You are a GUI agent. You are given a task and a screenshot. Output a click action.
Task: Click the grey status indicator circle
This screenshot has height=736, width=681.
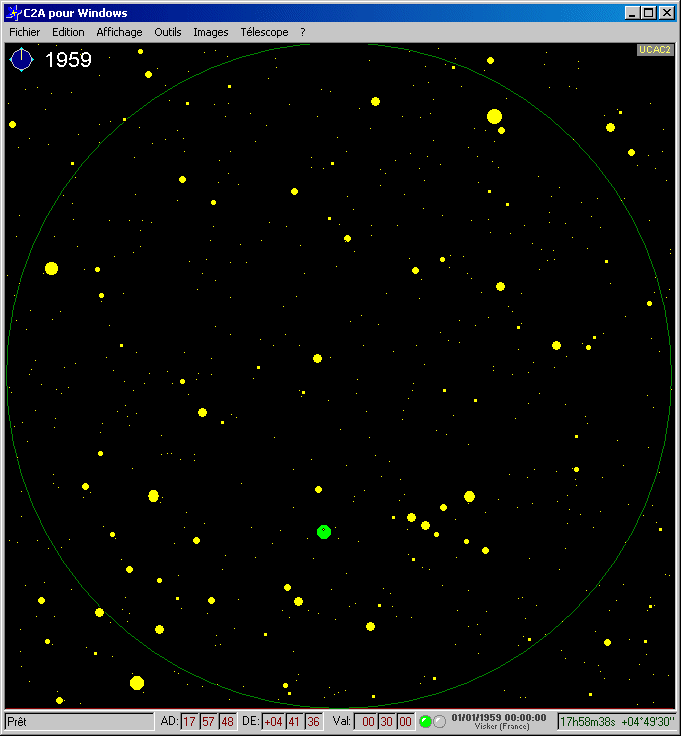[x=439, y=721]
